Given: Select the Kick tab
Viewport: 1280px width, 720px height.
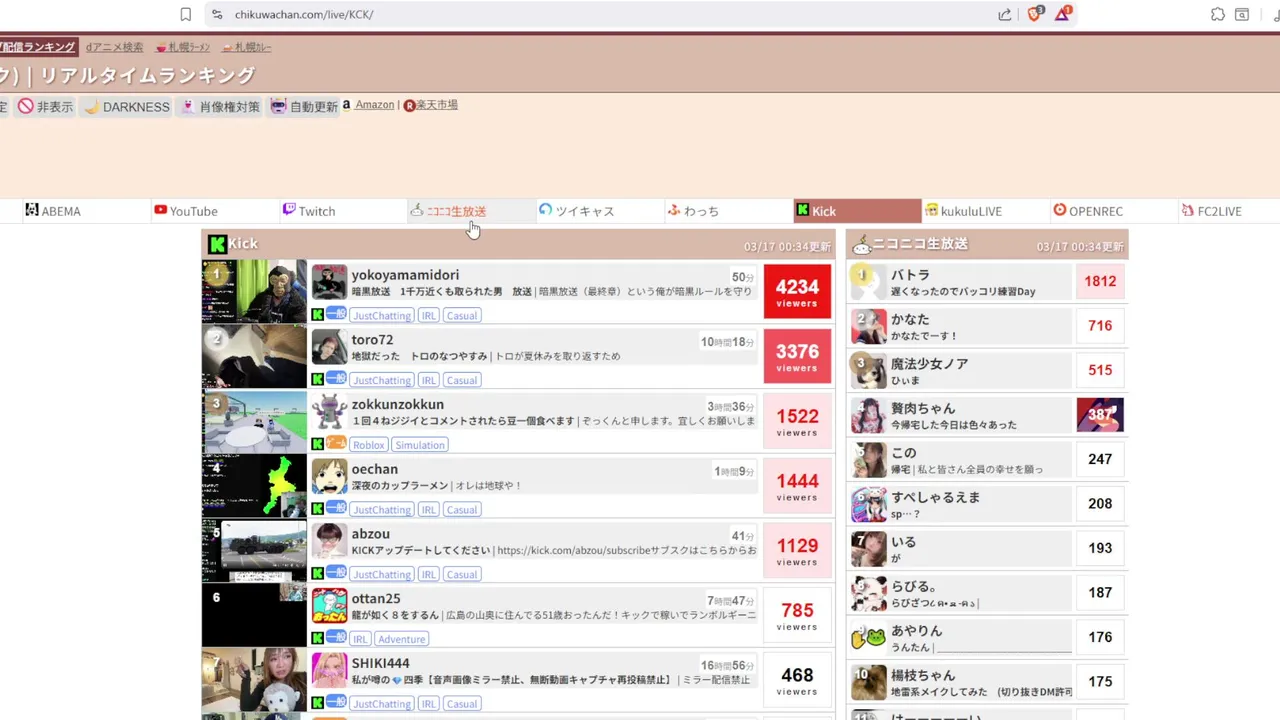Looking at the screenshot, I should coord(857,211).
